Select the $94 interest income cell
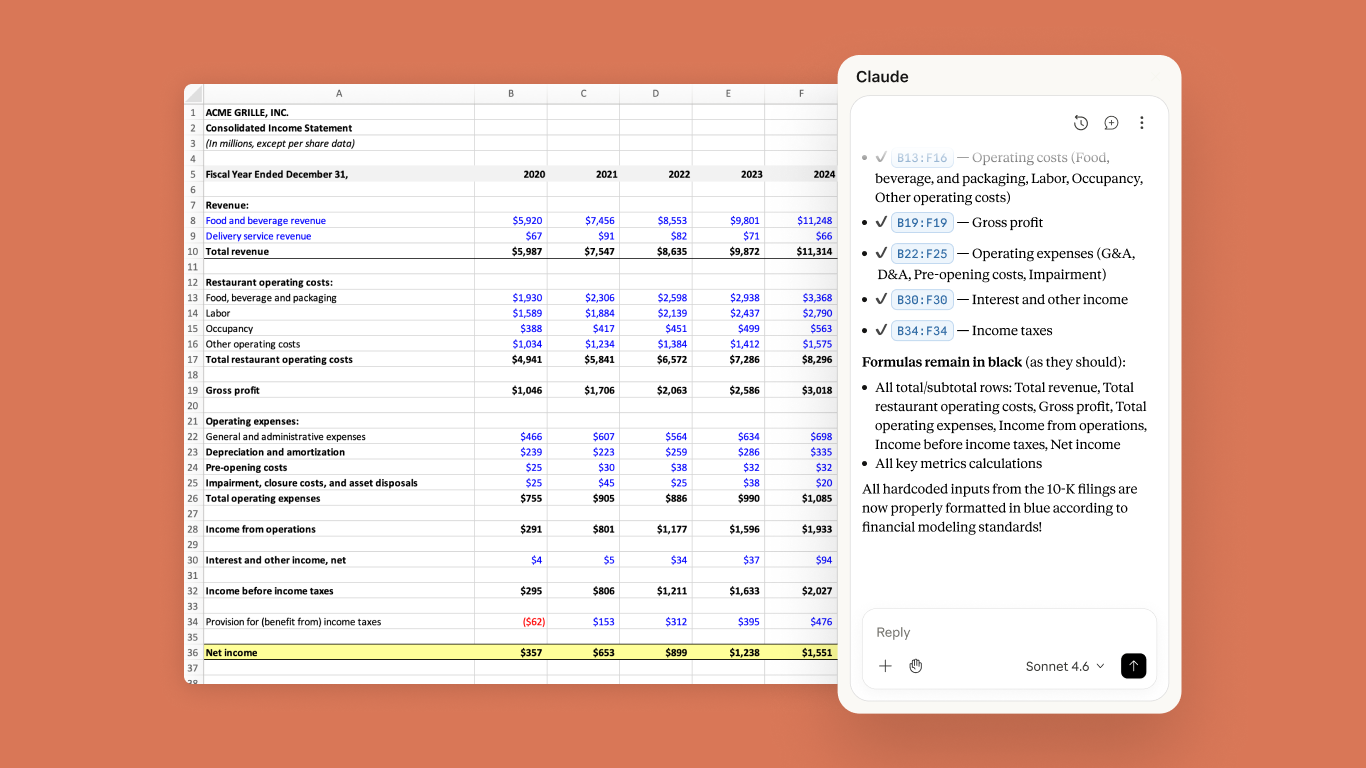The image size is (1366, 768). tap(800, 560)
